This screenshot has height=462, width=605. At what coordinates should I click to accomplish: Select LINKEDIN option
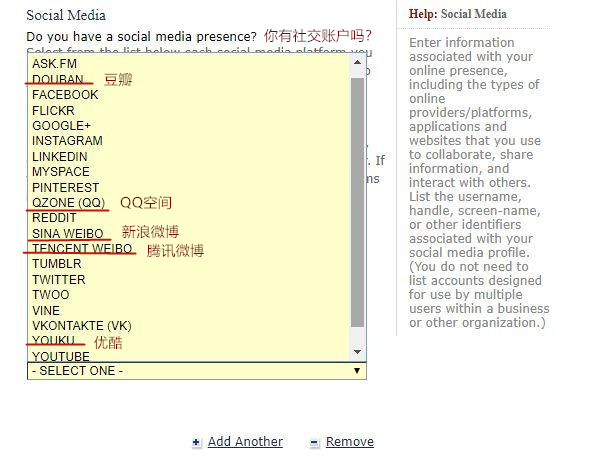(x=60, y=156)
